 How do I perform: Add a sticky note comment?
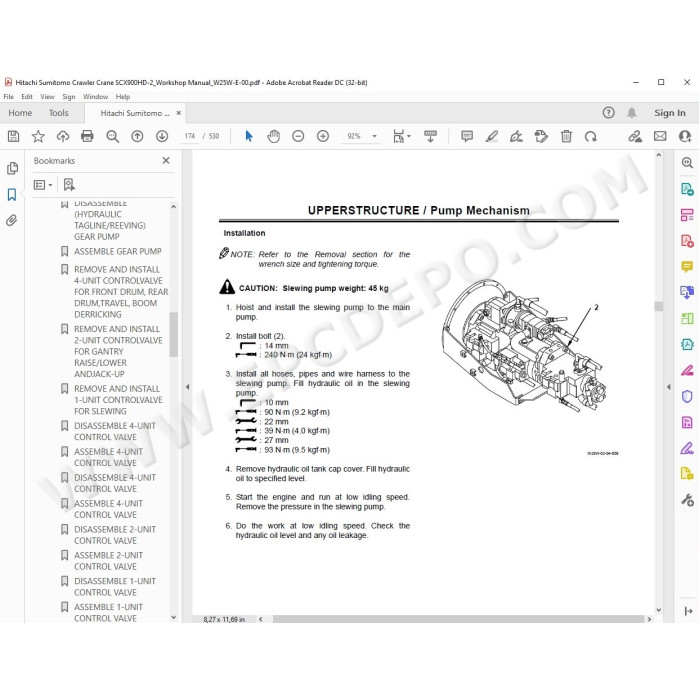(x=467, y=136)
